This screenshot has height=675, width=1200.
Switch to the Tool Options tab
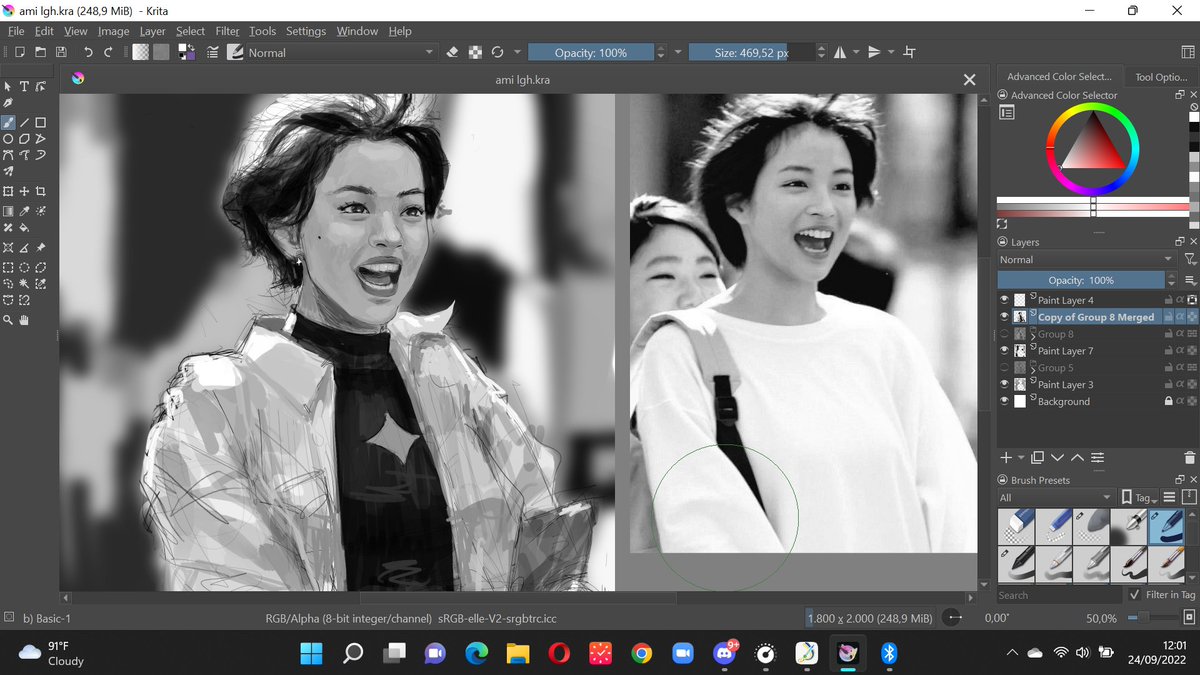pyautogui.click(x=1161, y=76)
